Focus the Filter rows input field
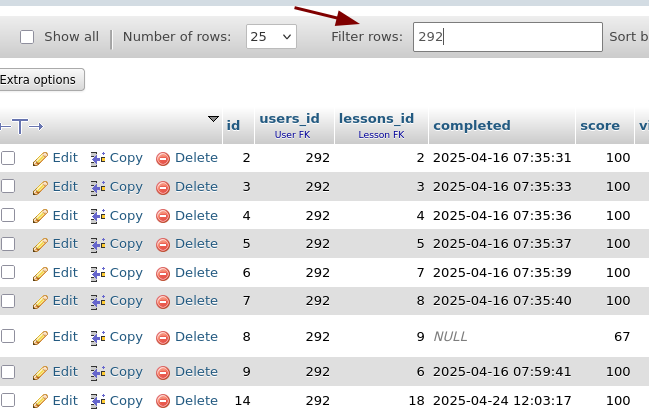Screen dimensions: 649x420 [507, 37]
